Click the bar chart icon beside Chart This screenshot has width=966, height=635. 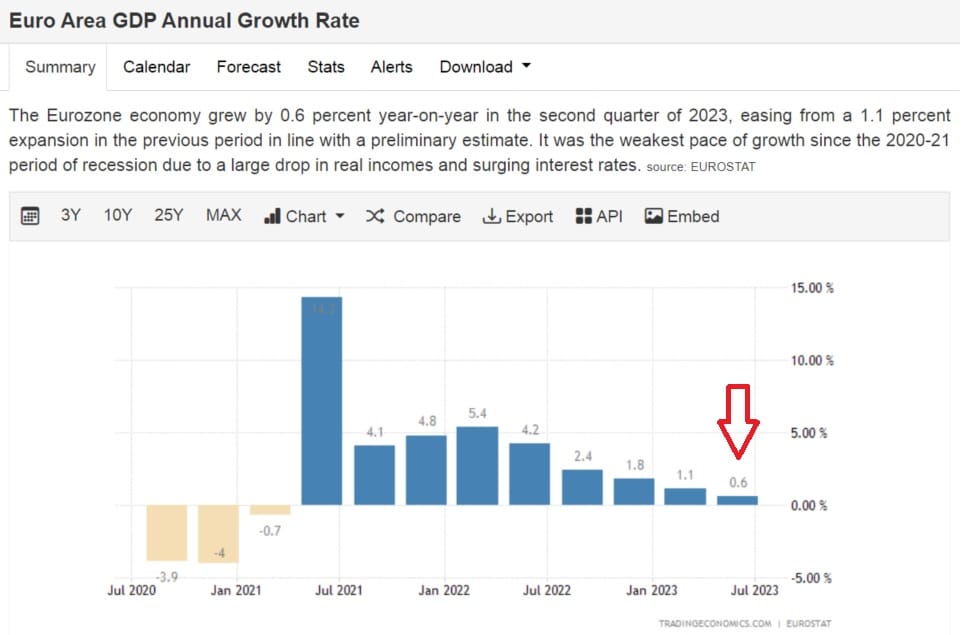272,216
